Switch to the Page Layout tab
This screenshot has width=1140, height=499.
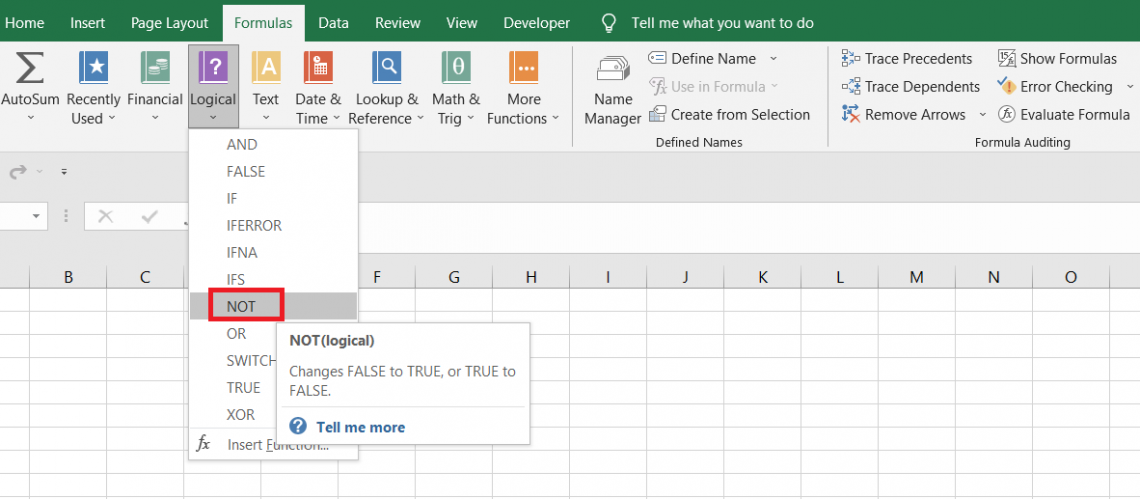[x=169, y=23]
